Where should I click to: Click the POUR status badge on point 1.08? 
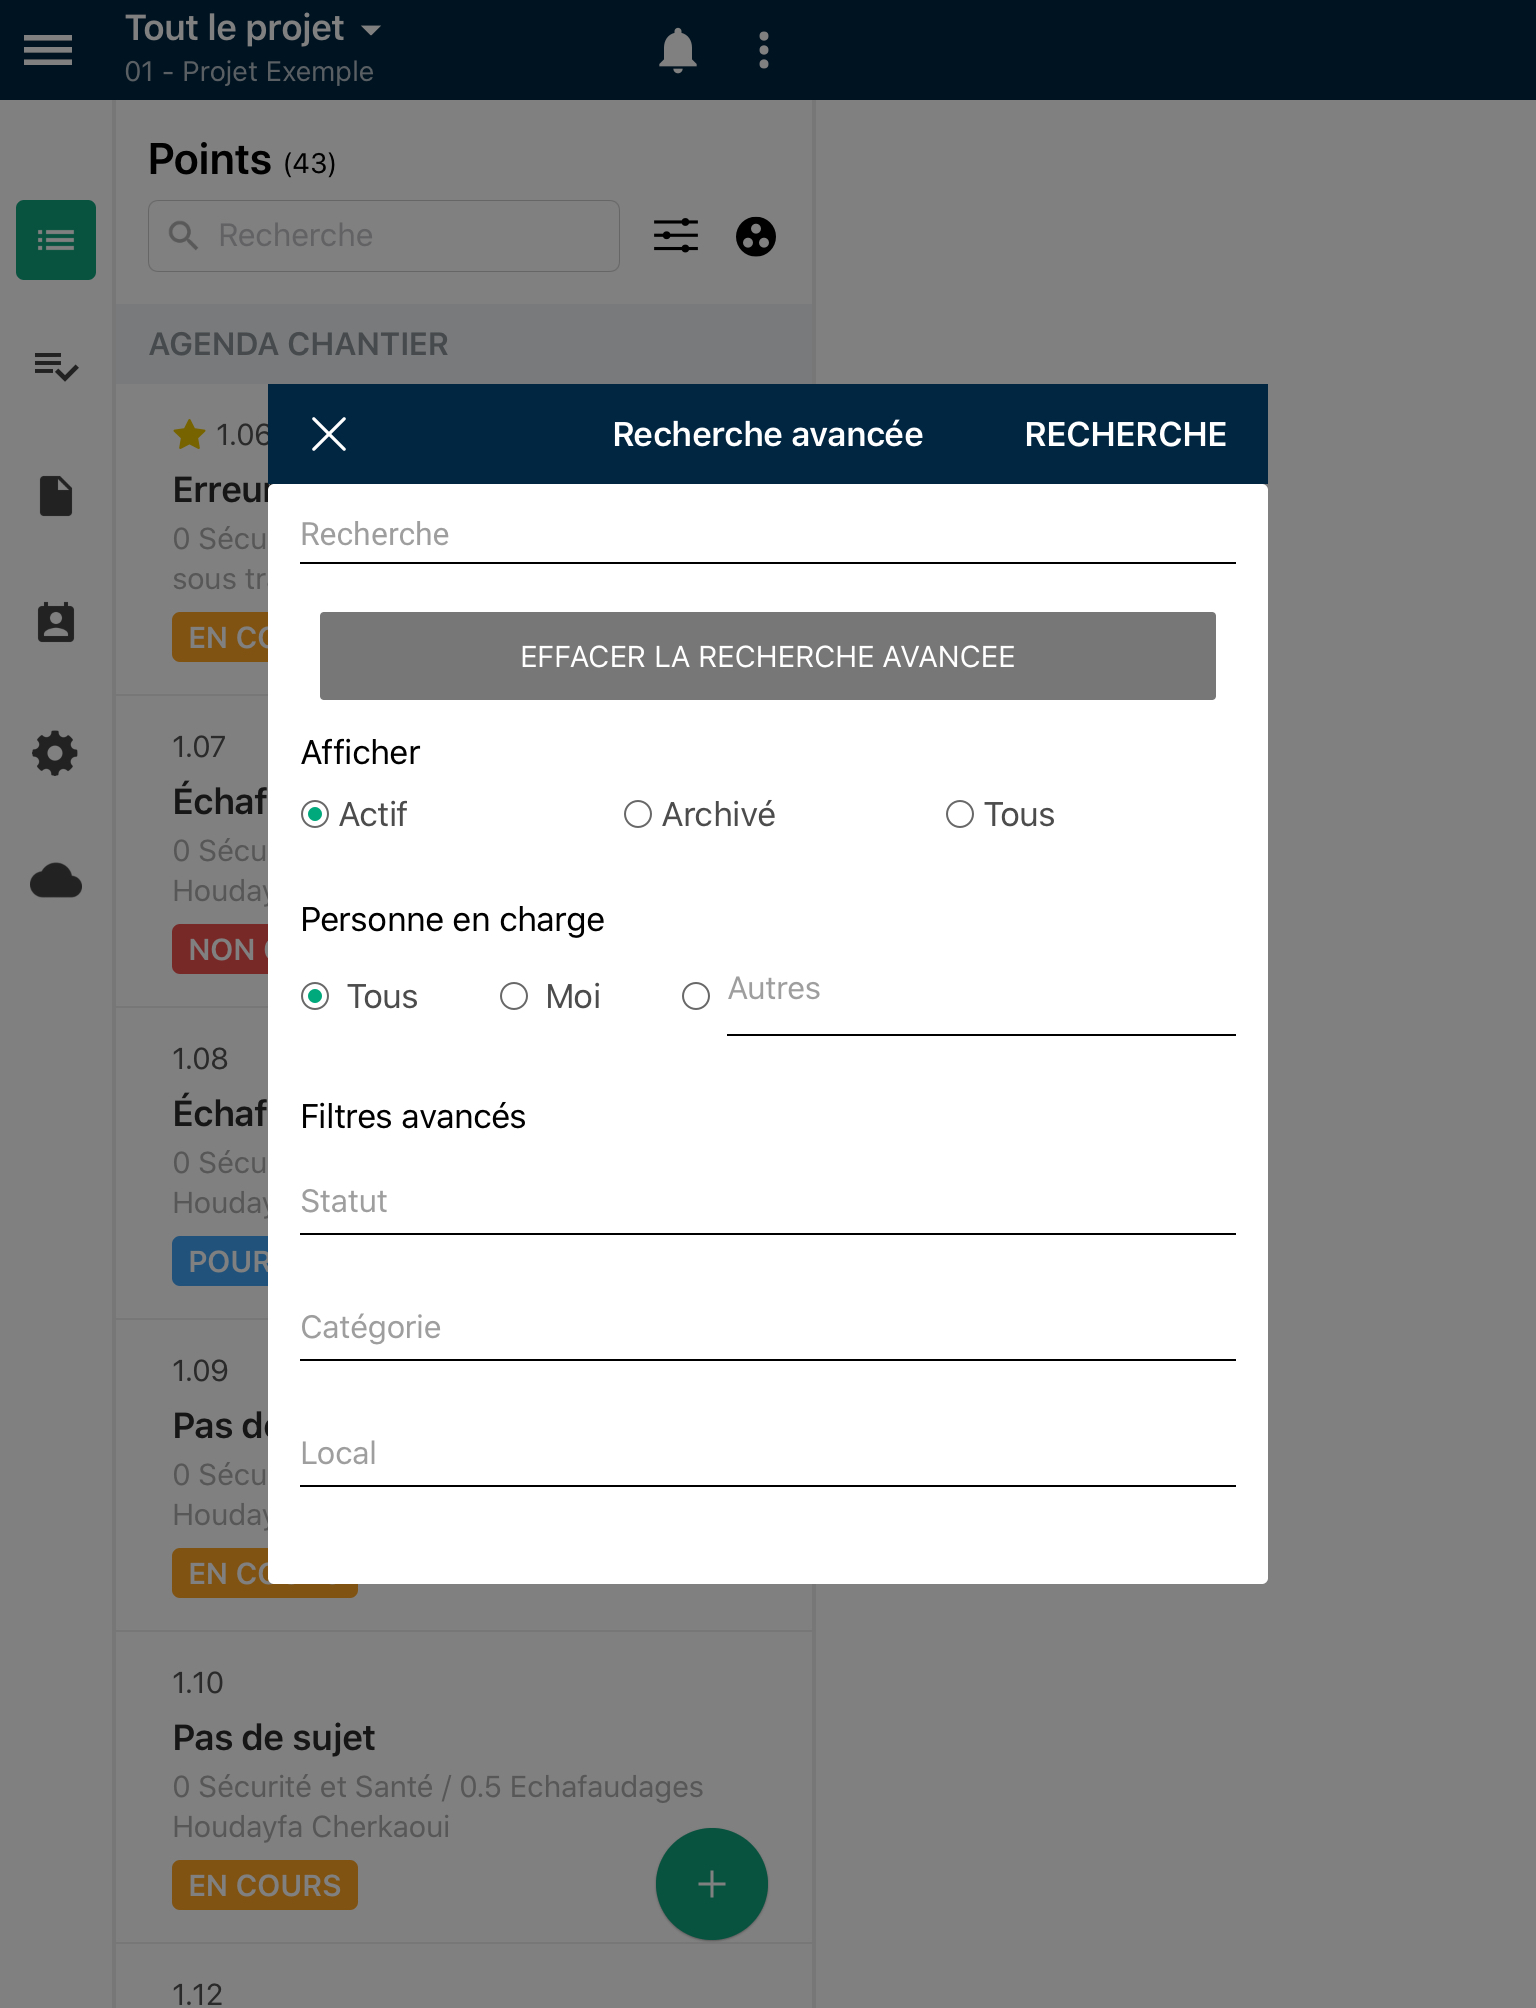pyautogui.click(x=221, y=1261)
